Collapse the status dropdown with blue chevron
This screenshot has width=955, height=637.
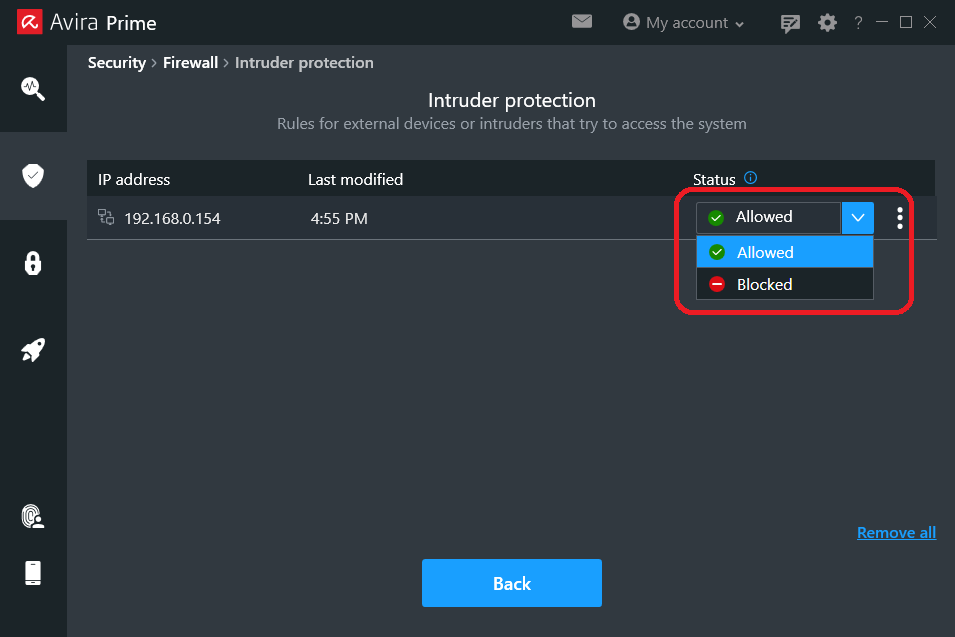[x=858, y=218]
